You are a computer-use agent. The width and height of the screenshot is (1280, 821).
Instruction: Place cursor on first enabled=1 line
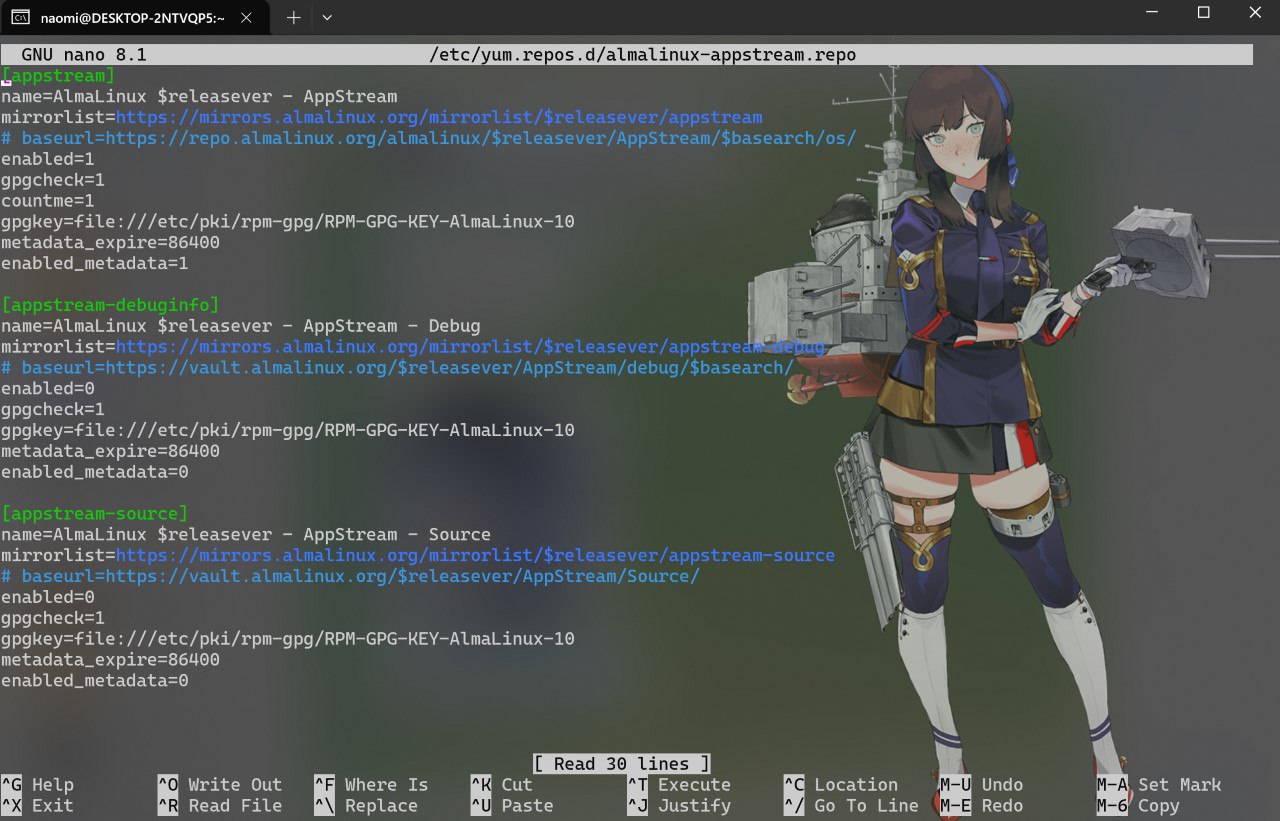(48, 160)
